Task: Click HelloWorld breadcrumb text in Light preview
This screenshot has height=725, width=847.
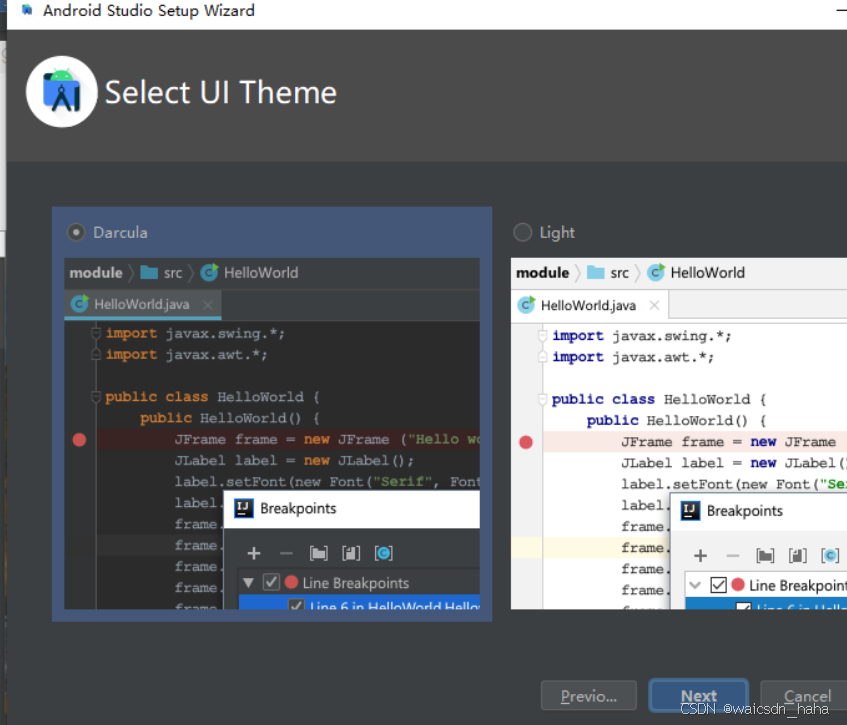Action: pyautogui.click(x=708, y=273)
